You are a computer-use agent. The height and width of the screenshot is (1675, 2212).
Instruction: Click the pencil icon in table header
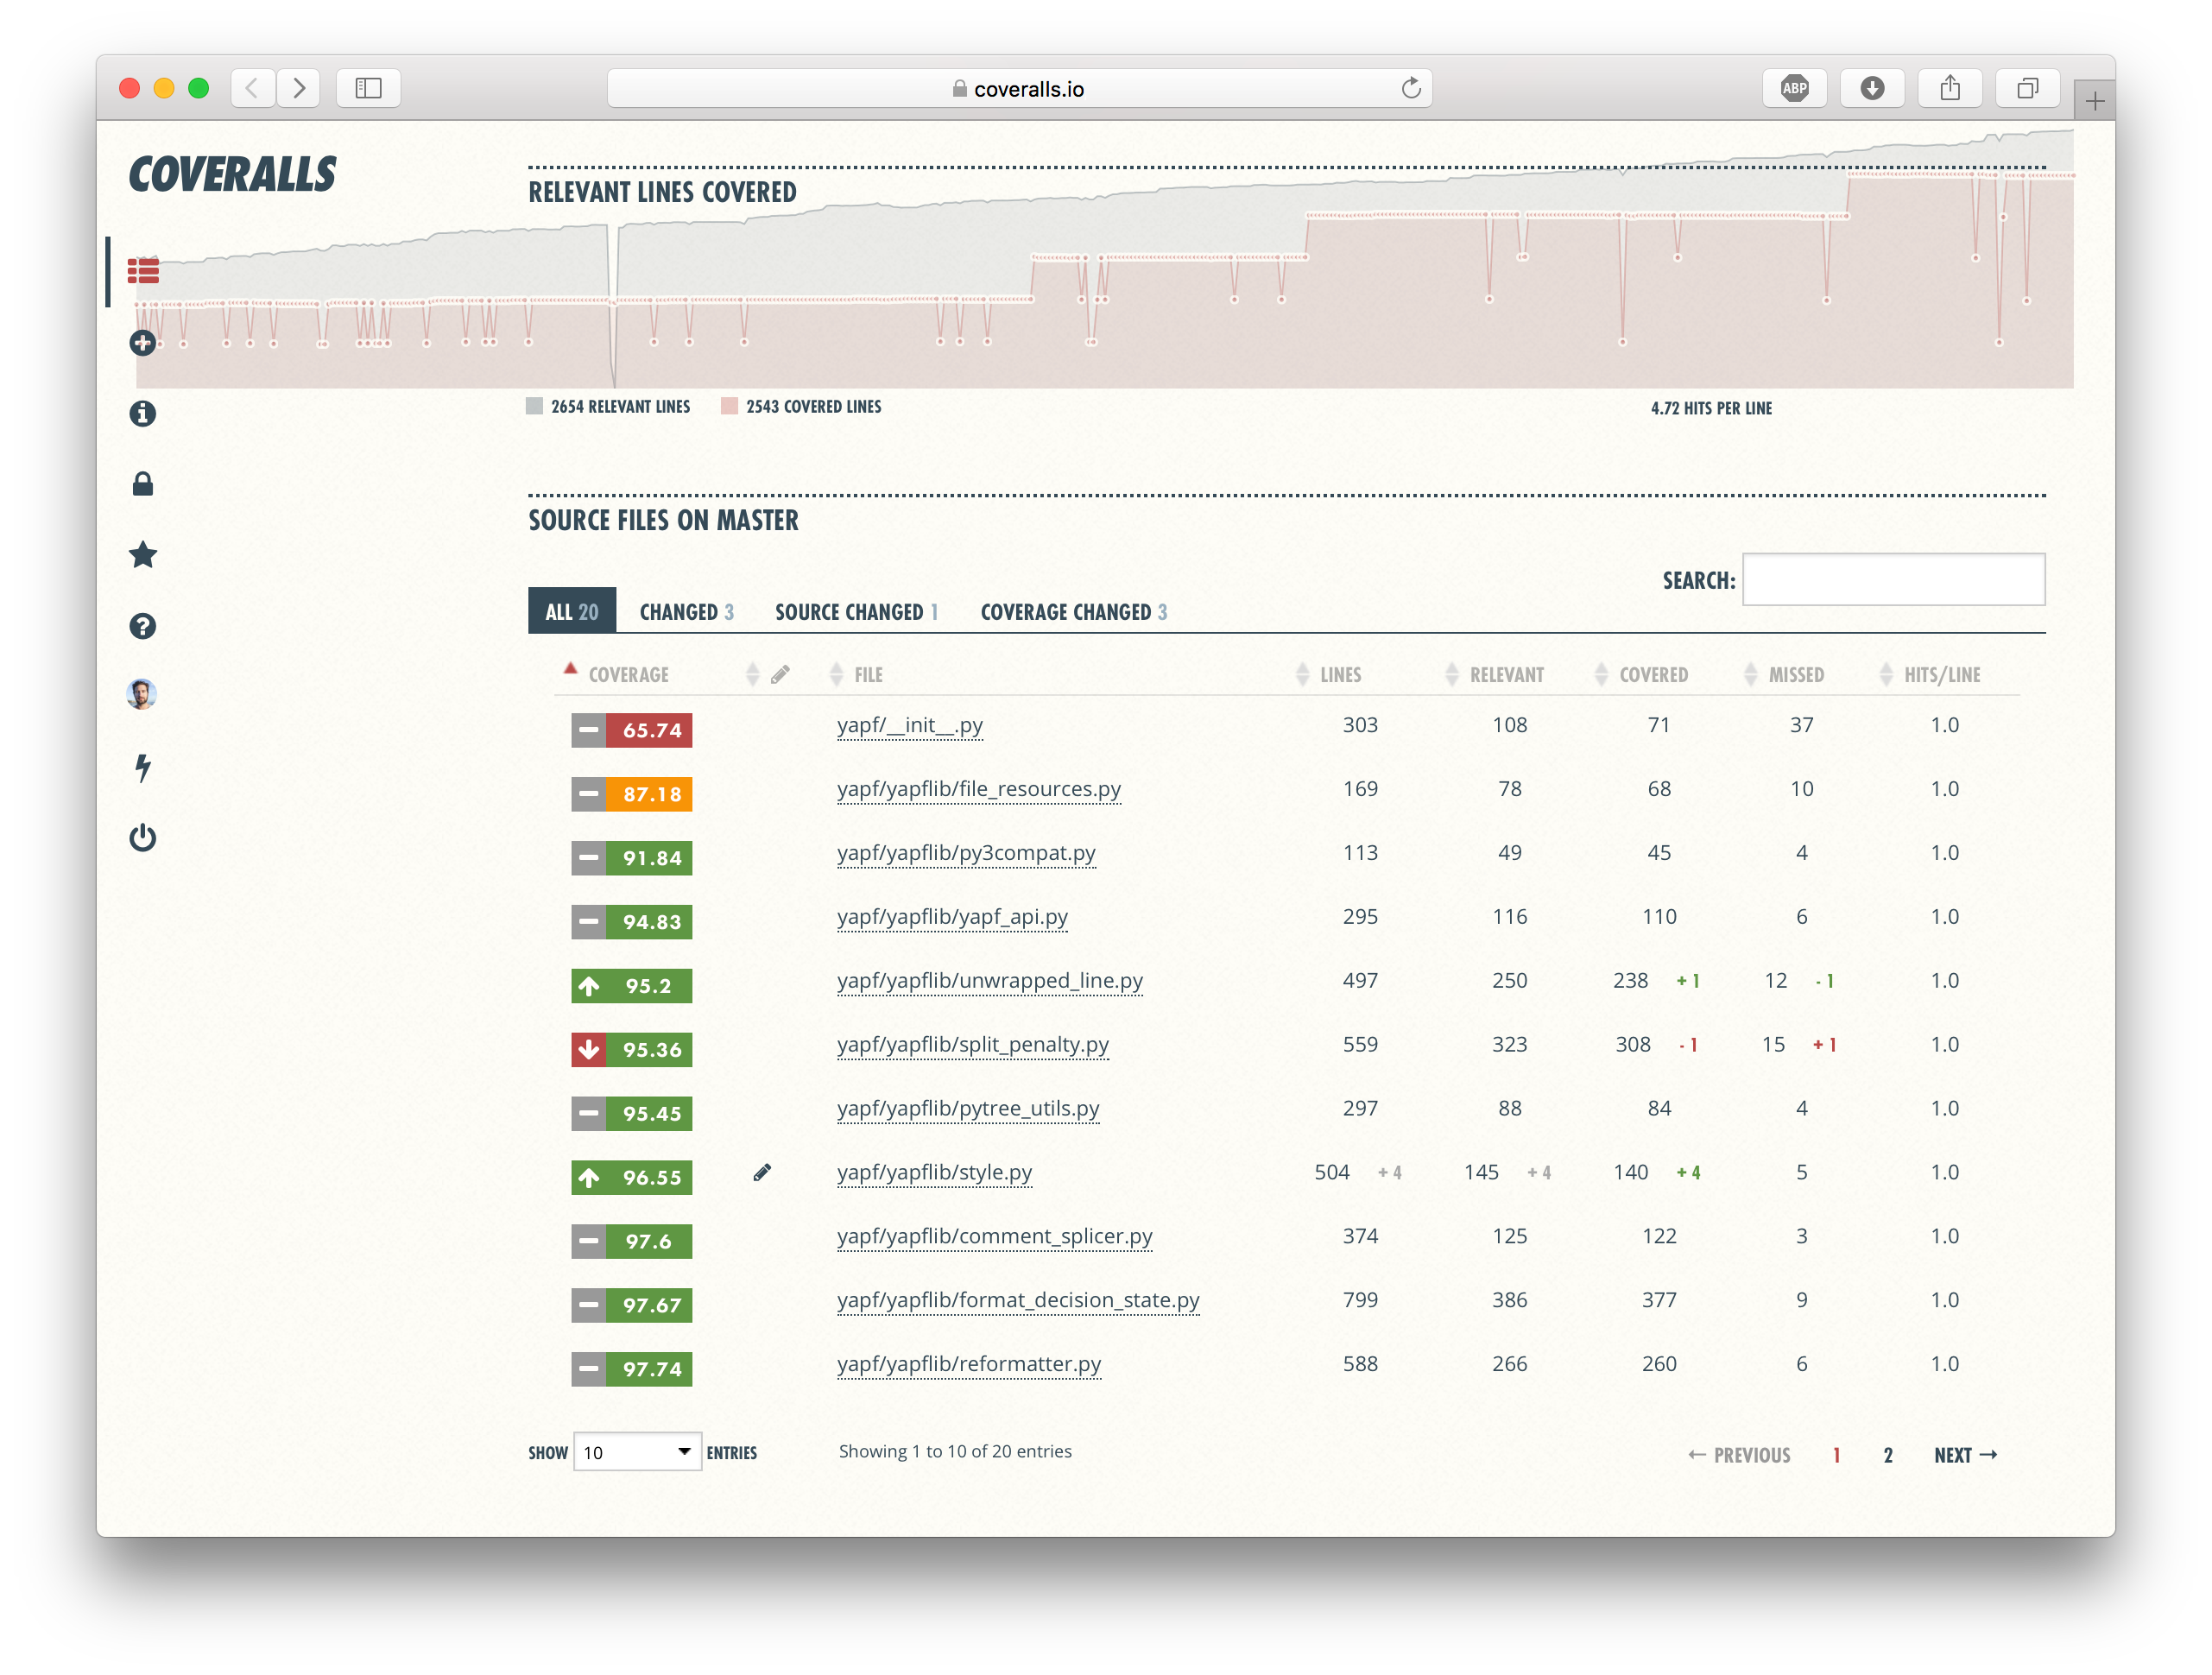pos(780,675)
